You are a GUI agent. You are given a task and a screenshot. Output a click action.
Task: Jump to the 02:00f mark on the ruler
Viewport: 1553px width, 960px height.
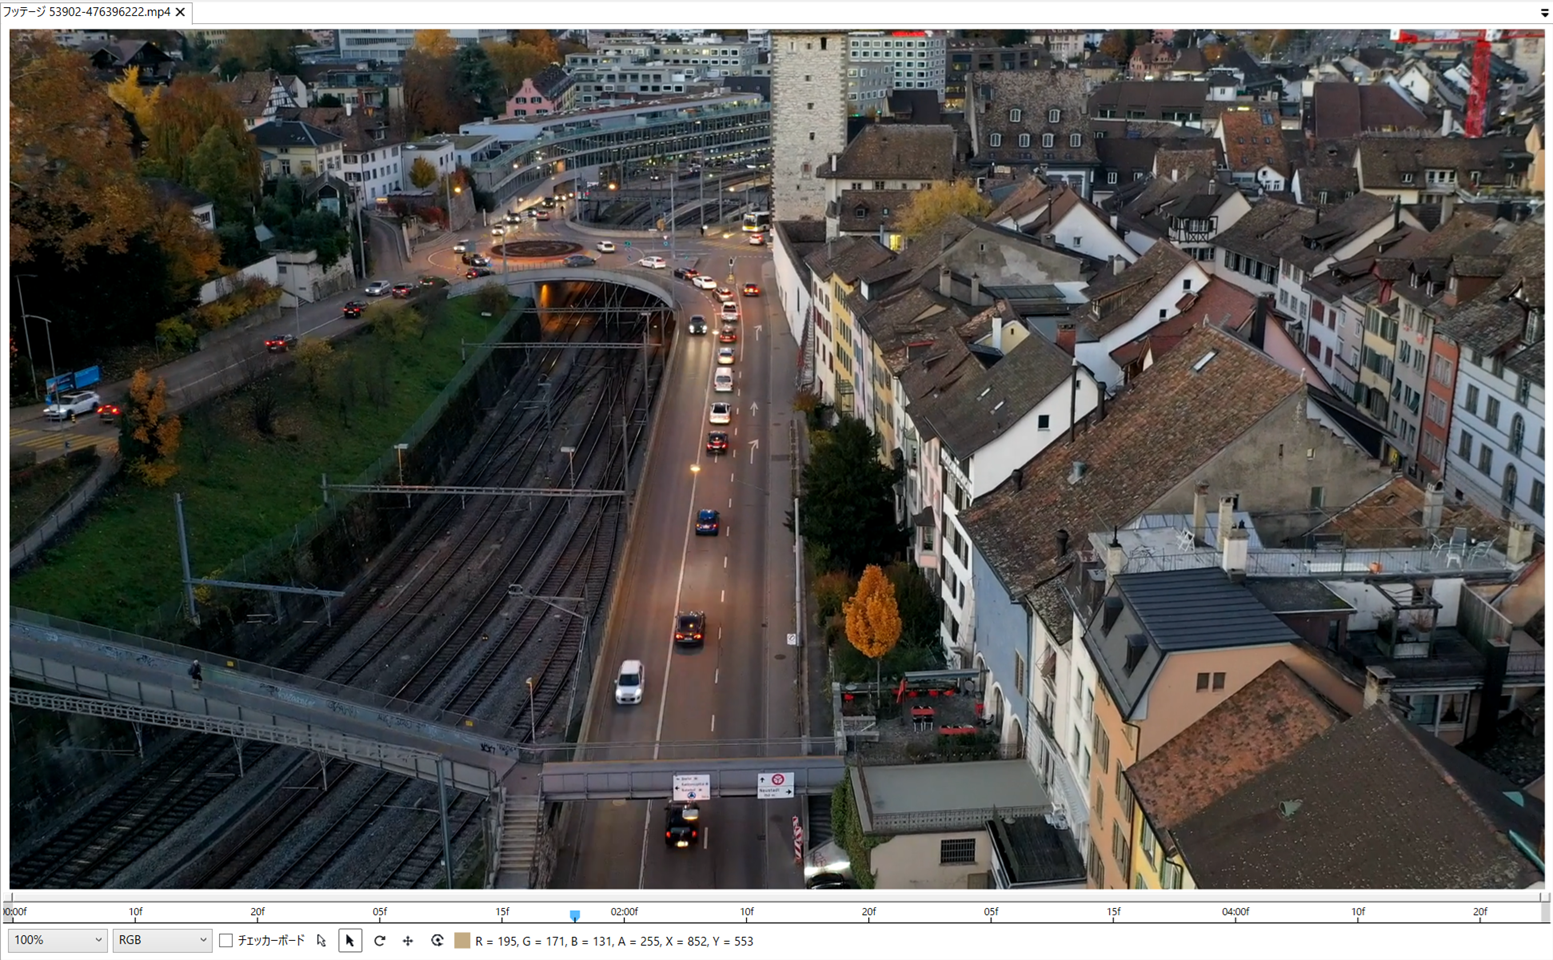click(624, 912)
